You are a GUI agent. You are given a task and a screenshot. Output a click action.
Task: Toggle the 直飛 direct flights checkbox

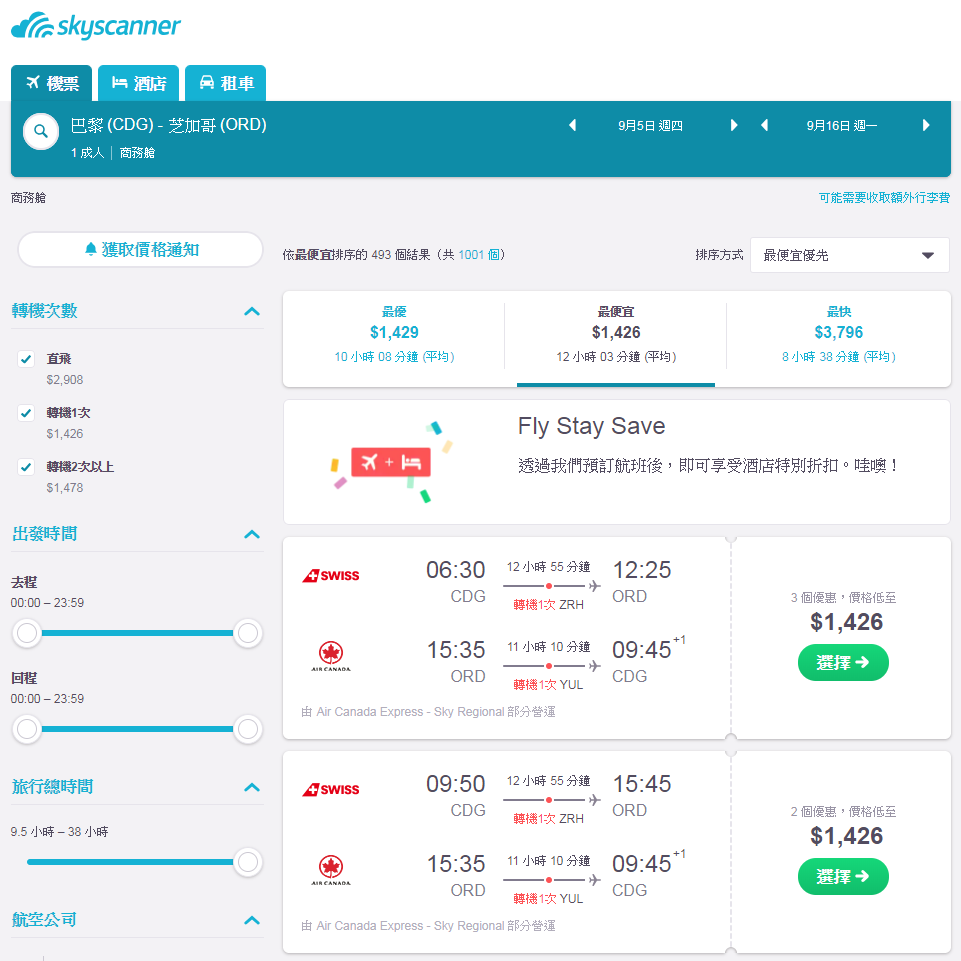26,359
